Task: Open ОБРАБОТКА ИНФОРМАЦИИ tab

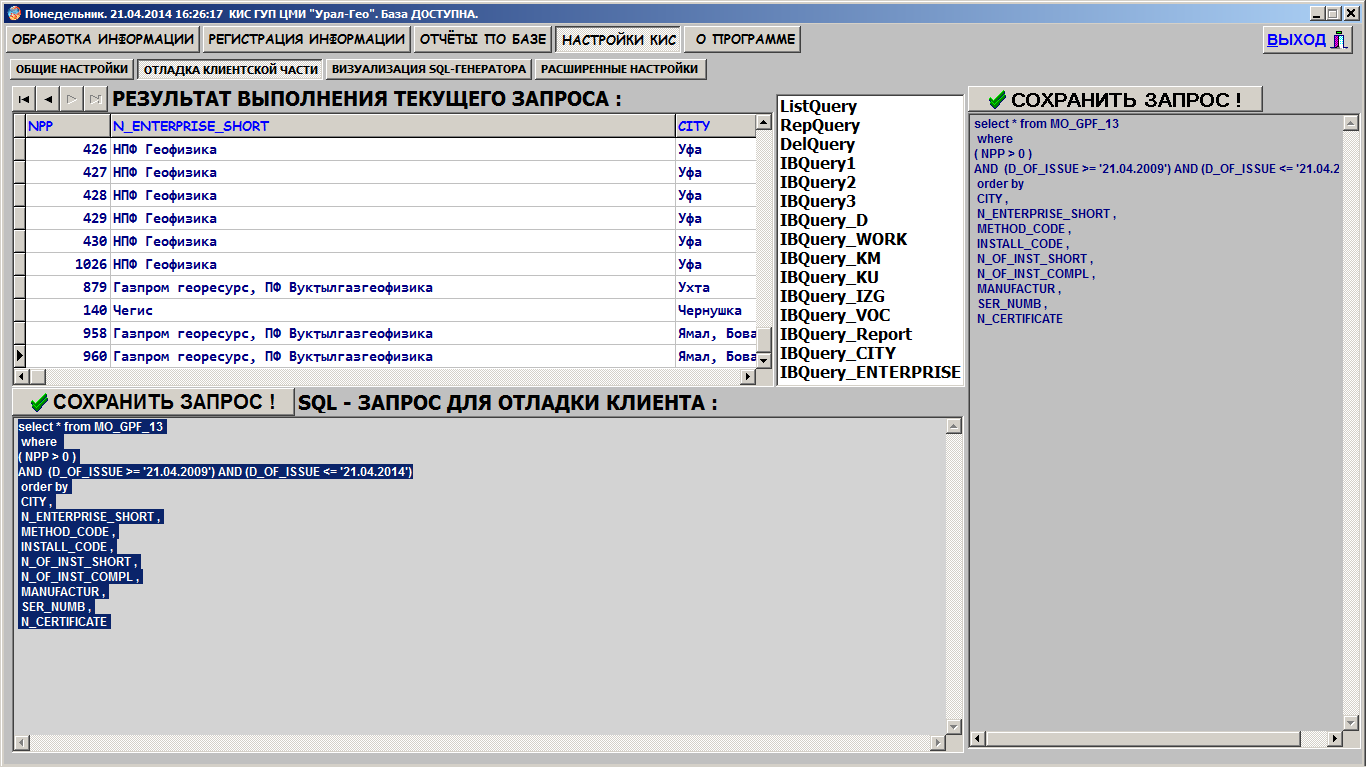Action: [103, 39]
